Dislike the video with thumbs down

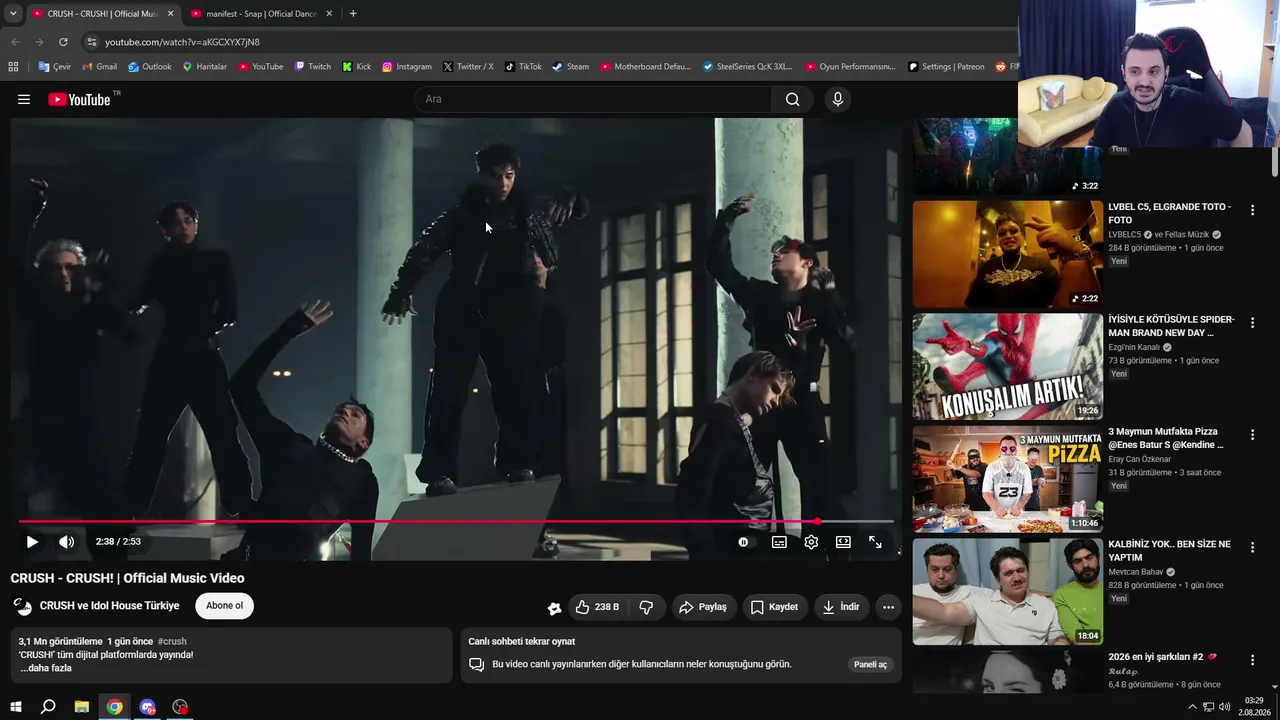coord(646,607)
